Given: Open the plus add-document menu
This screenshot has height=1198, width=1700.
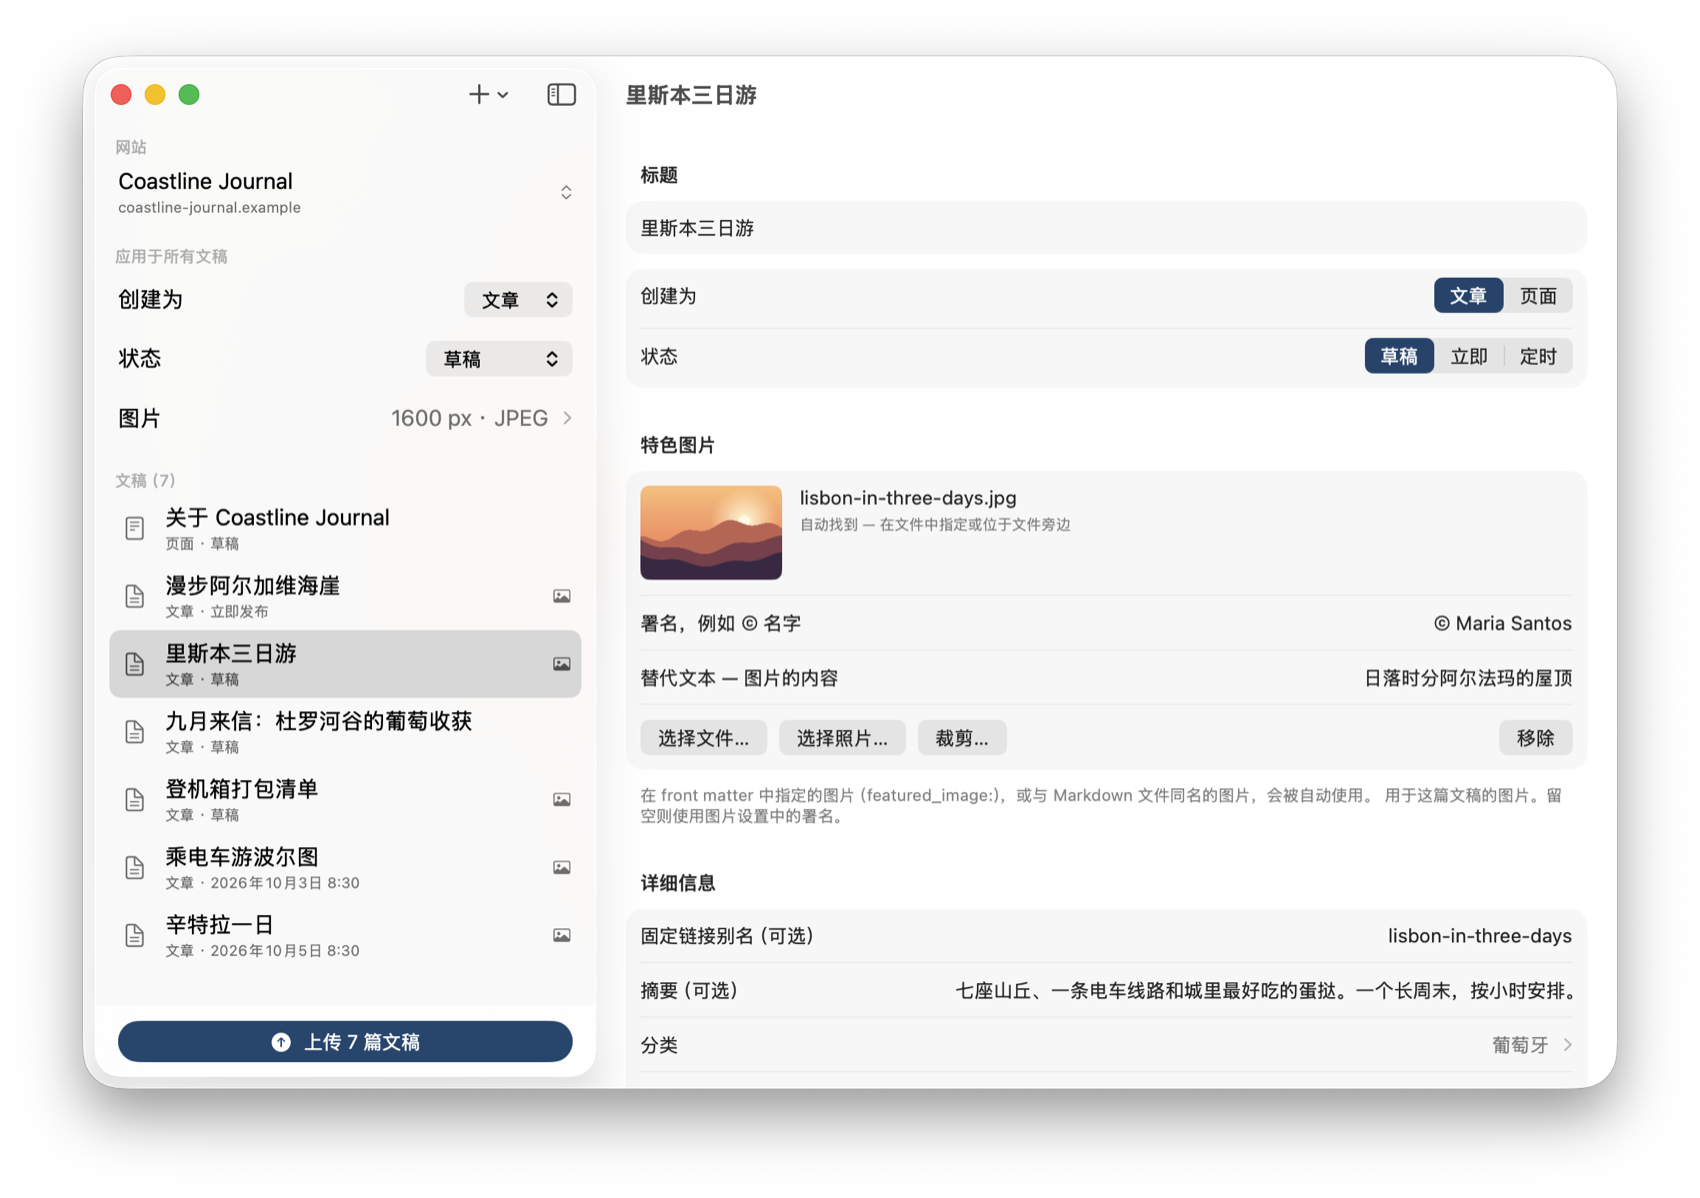Looking at the screenshot, I should 488,94.
